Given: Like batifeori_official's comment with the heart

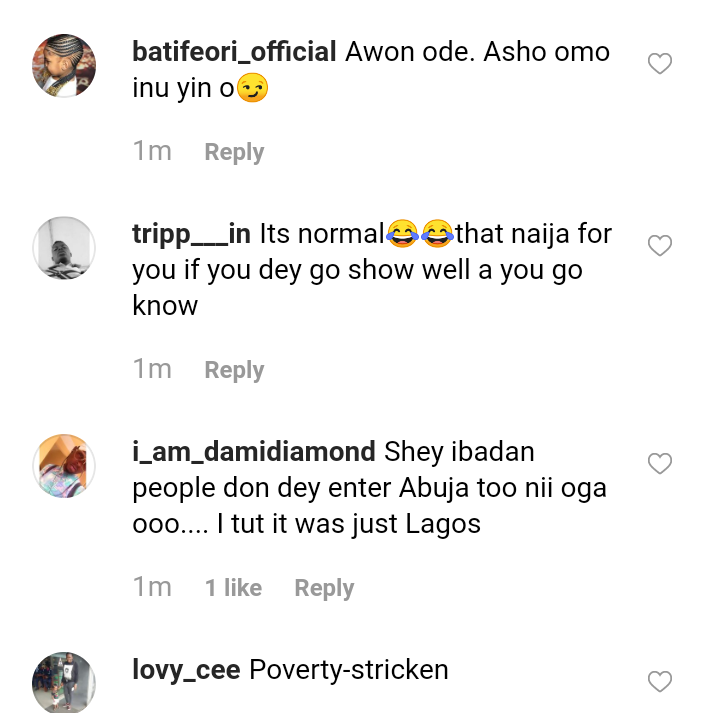Looking at the screenshot, I should [x=659, y=65].
